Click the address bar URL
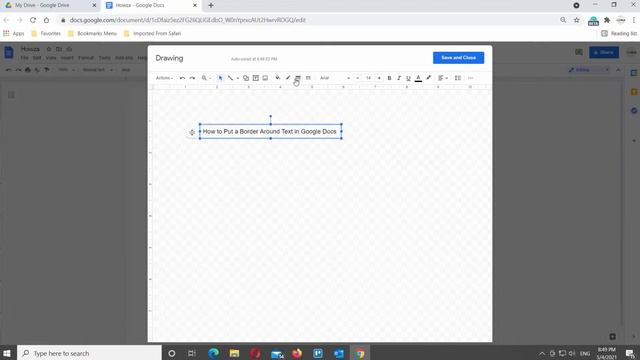This screenshot has height=360, width=640. tap(188, 20)
